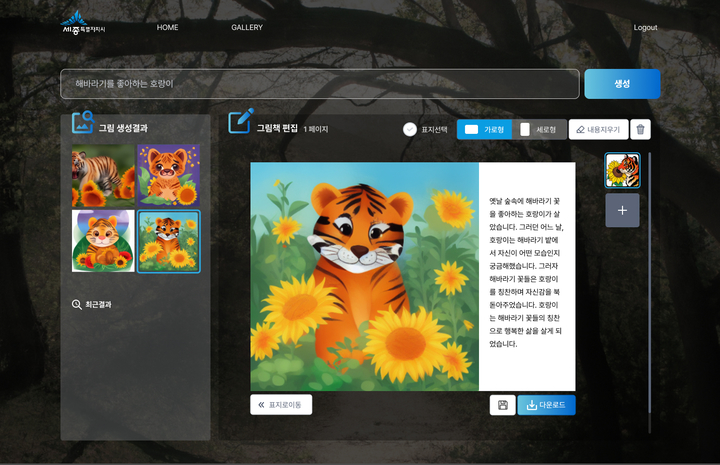Click the prompt text input field
The image size is (720, 465).
[x=319, y=84]
